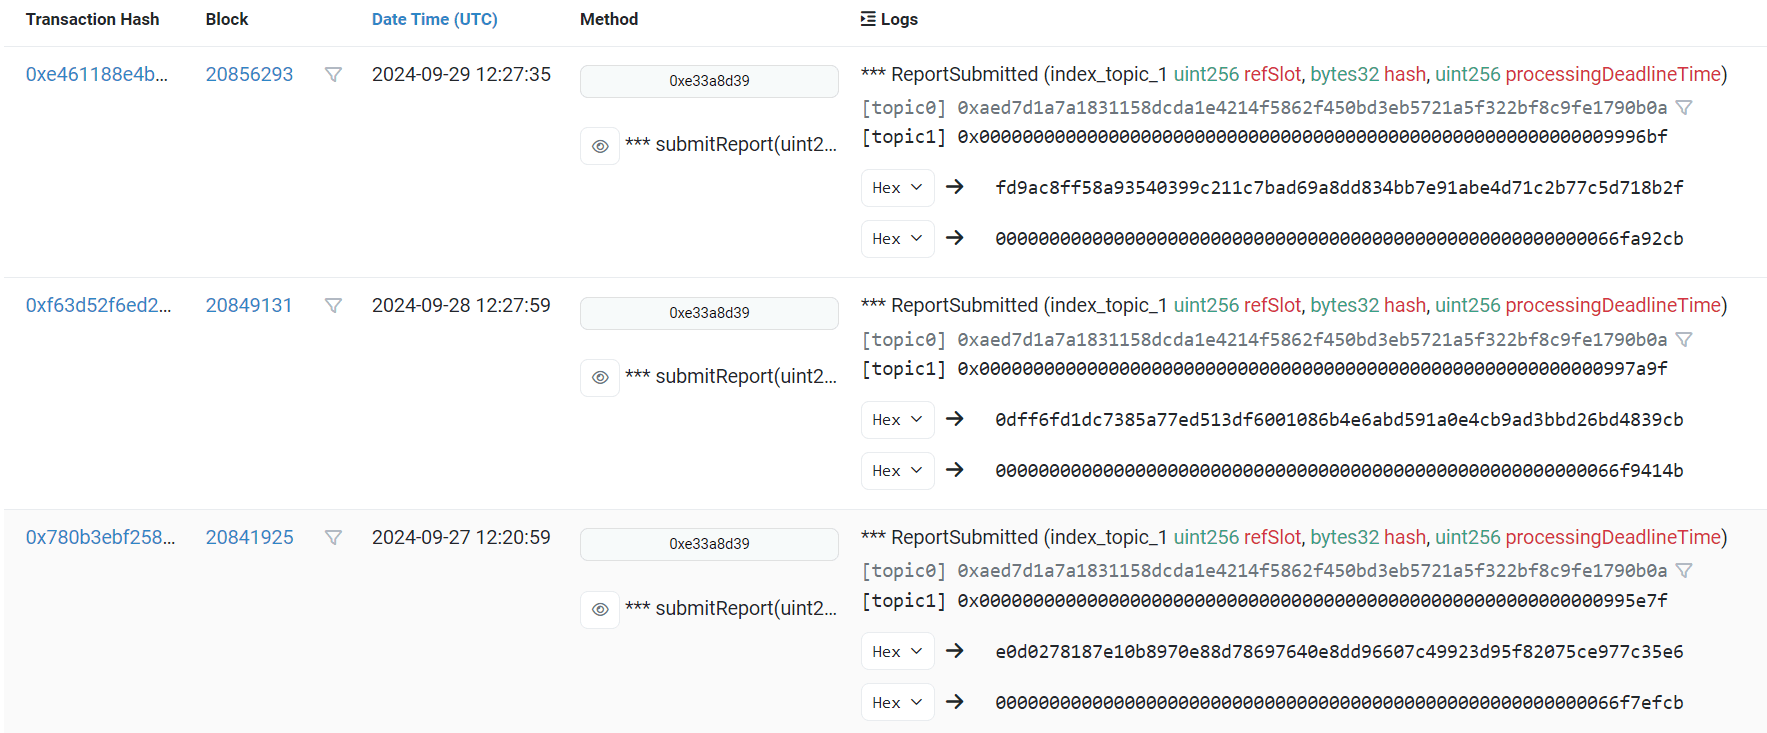Open Hex dropdown for e0d0278187e1 hash value
The width and height of the screenshot is (1767, 733).
coord(897,652)
